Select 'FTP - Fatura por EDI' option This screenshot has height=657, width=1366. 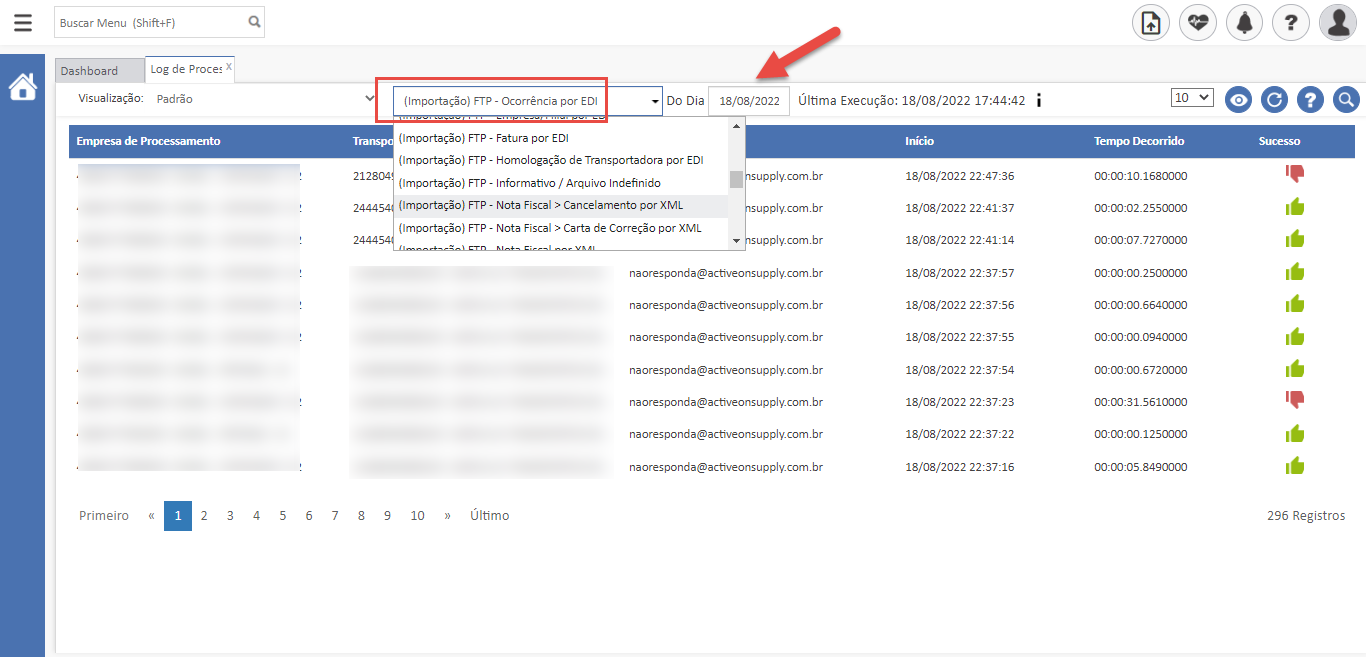coord(483,138)
